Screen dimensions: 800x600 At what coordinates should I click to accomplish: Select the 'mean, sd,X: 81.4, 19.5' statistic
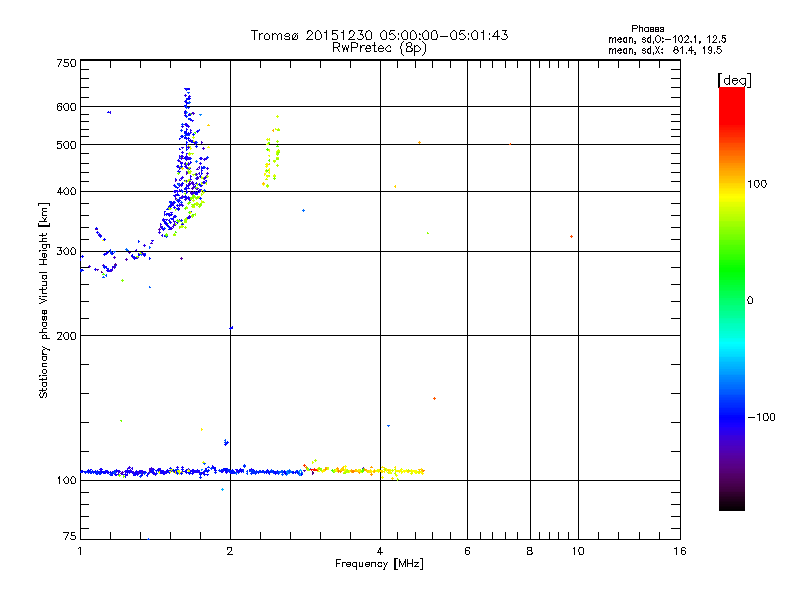(665, 50)
